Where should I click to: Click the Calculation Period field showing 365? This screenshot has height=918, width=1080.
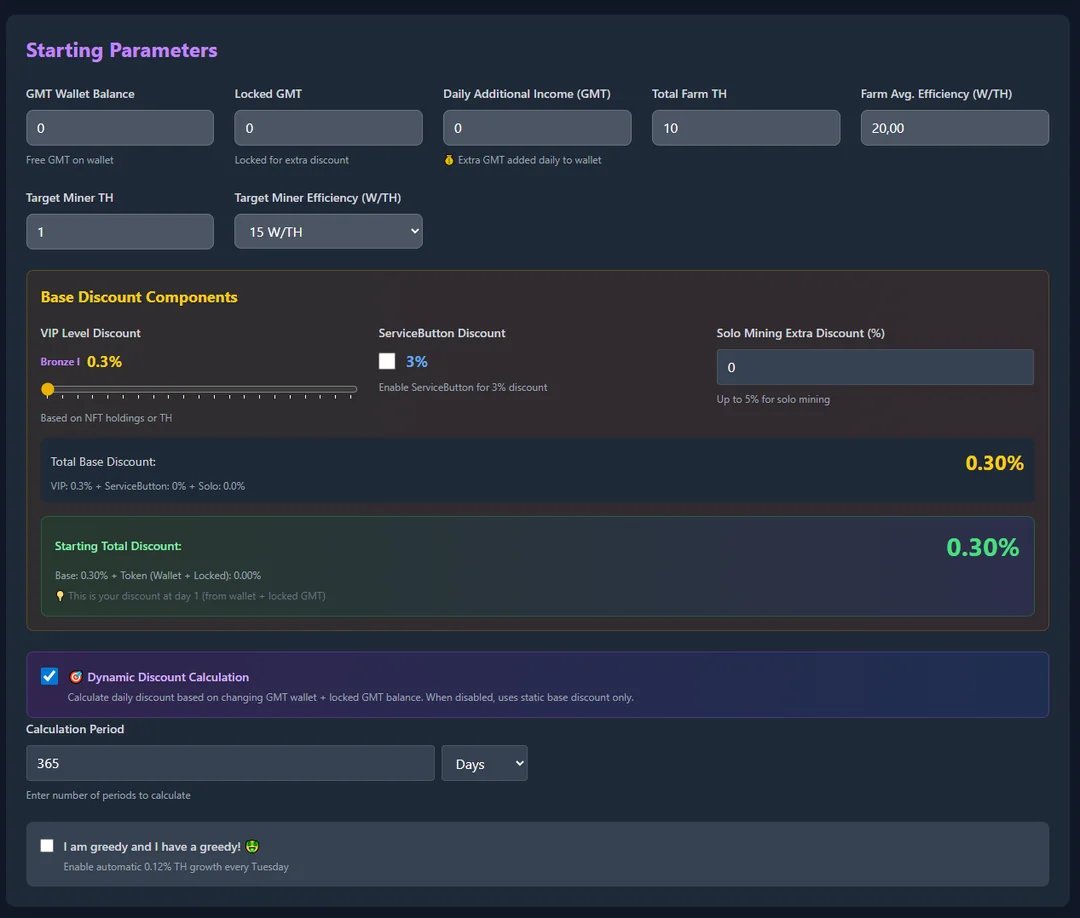point(230,762)
